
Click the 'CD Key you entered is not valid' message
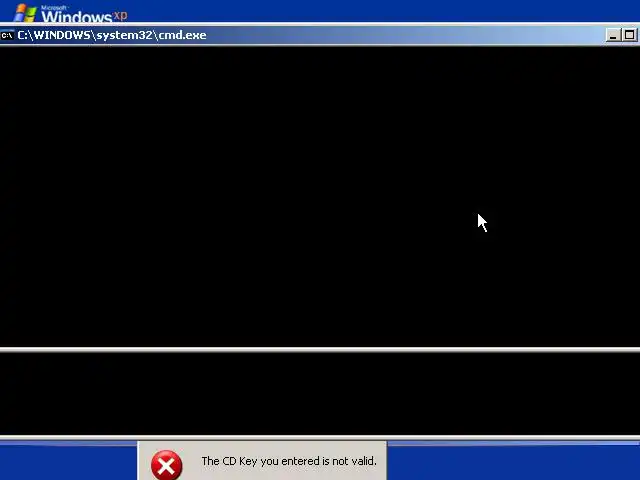point(289,461)
